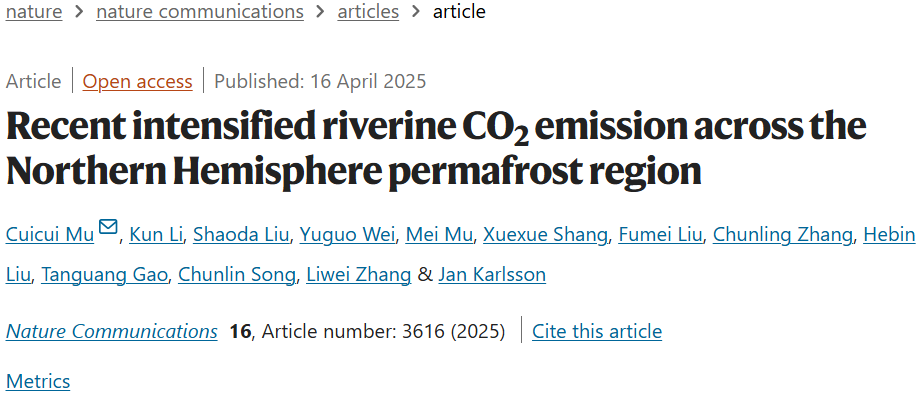Click the Open access link
921x395 pixels.
pos(137,81)
